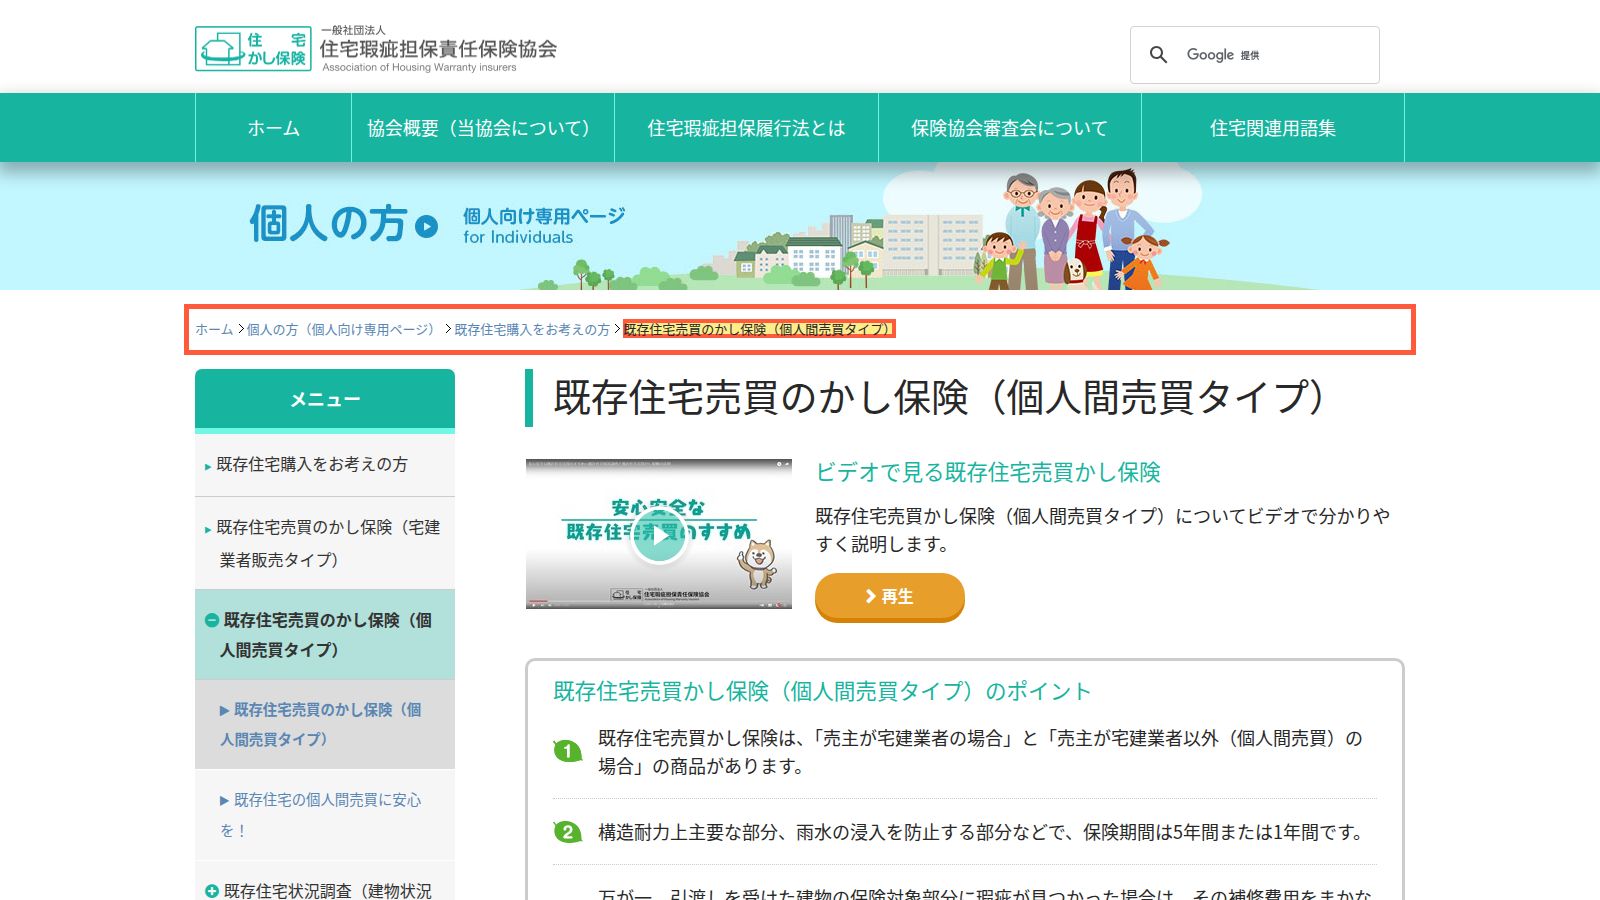Image resolution: width=1600 pixels, height=900 pixels.
Task: Open sub-item 既存住宅売買のかし保険（個人間売買タイプ）
Action: [325, 724]
